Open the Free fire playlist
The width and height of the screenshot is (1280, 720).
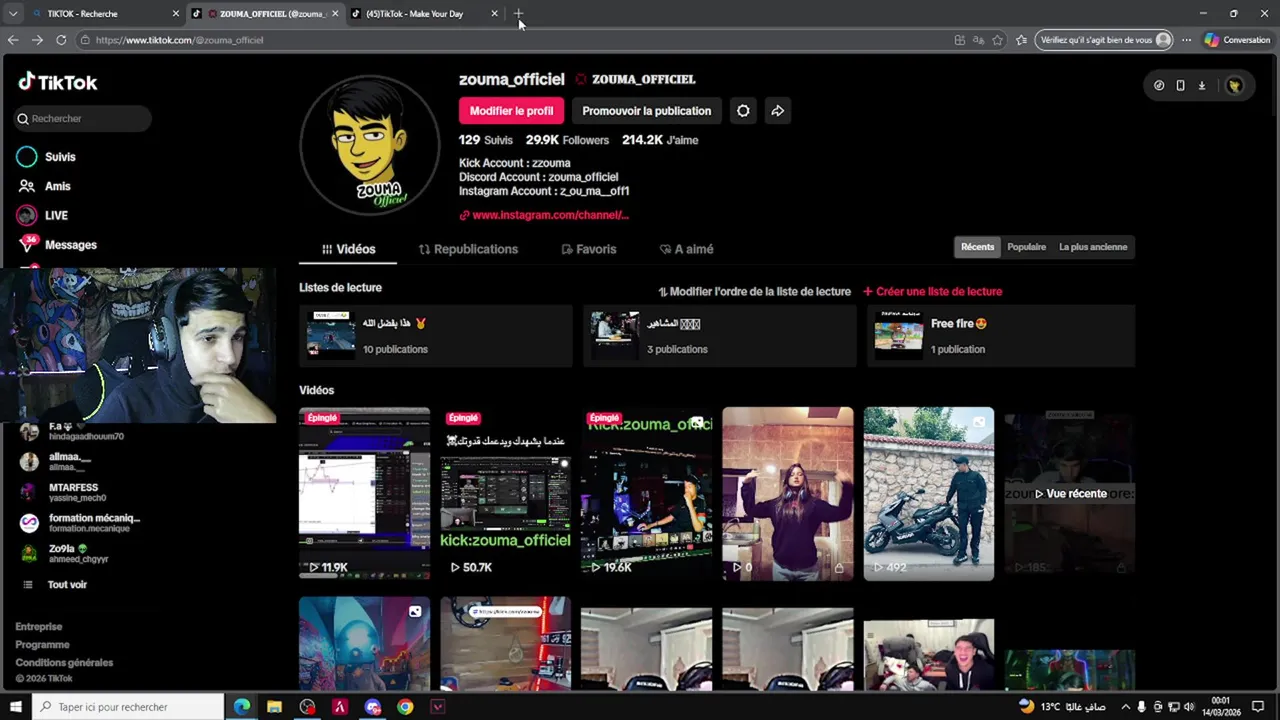click(x=1003, y=336)
